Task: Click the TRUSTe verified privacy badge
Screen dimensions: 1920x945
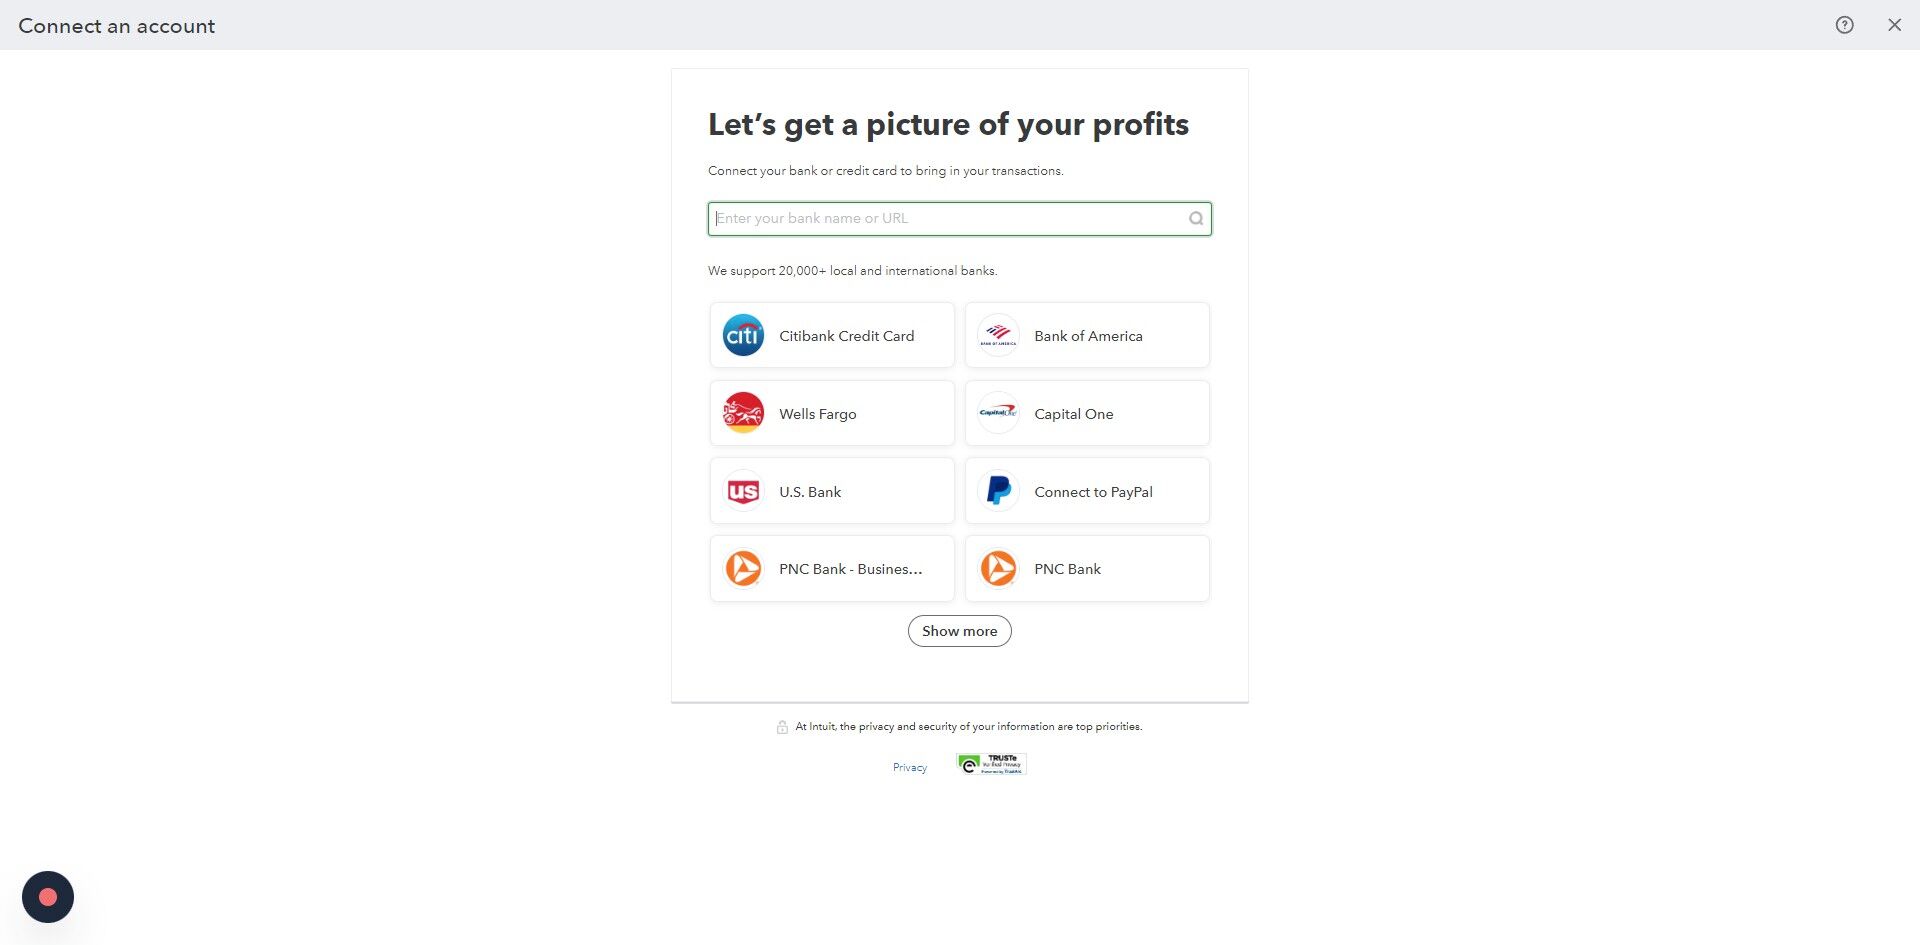Action: tap(991, 765)
